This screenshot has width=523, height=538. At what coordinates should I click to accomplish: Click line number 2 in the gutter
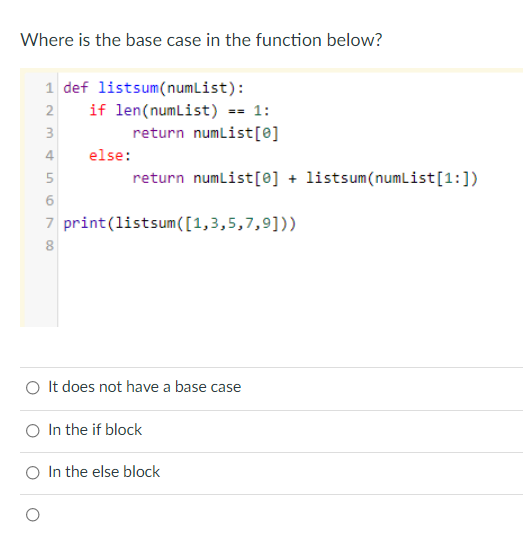click(x=50, y=110)
